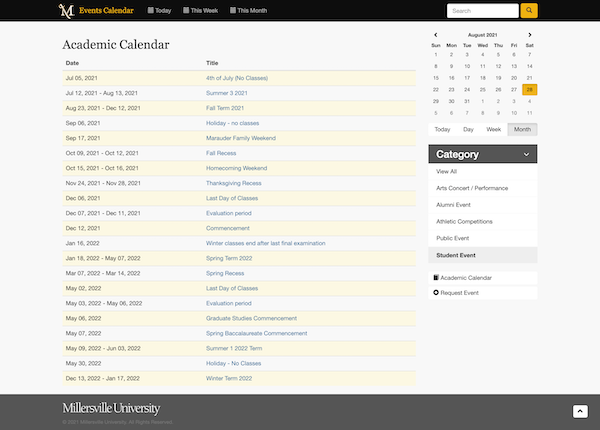Click the Academic Calendar book icon

click(436, 277)
